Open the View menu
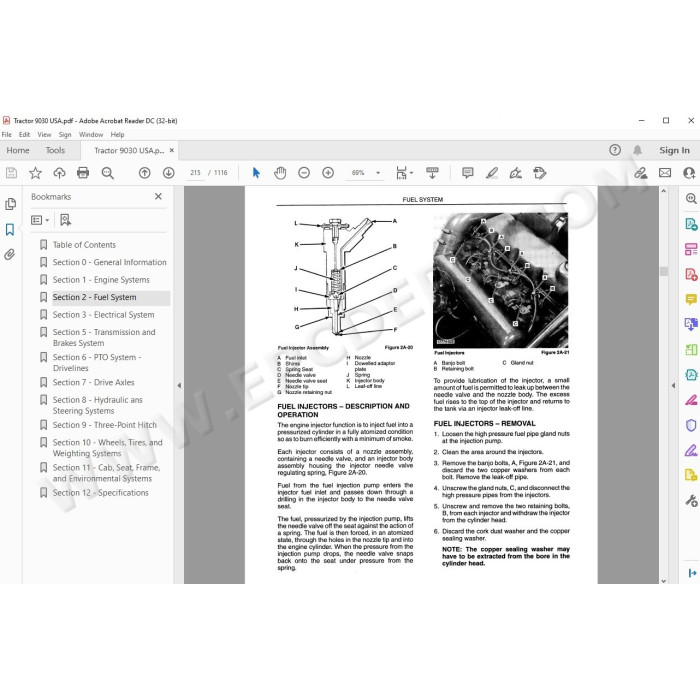 coord(44,134)
